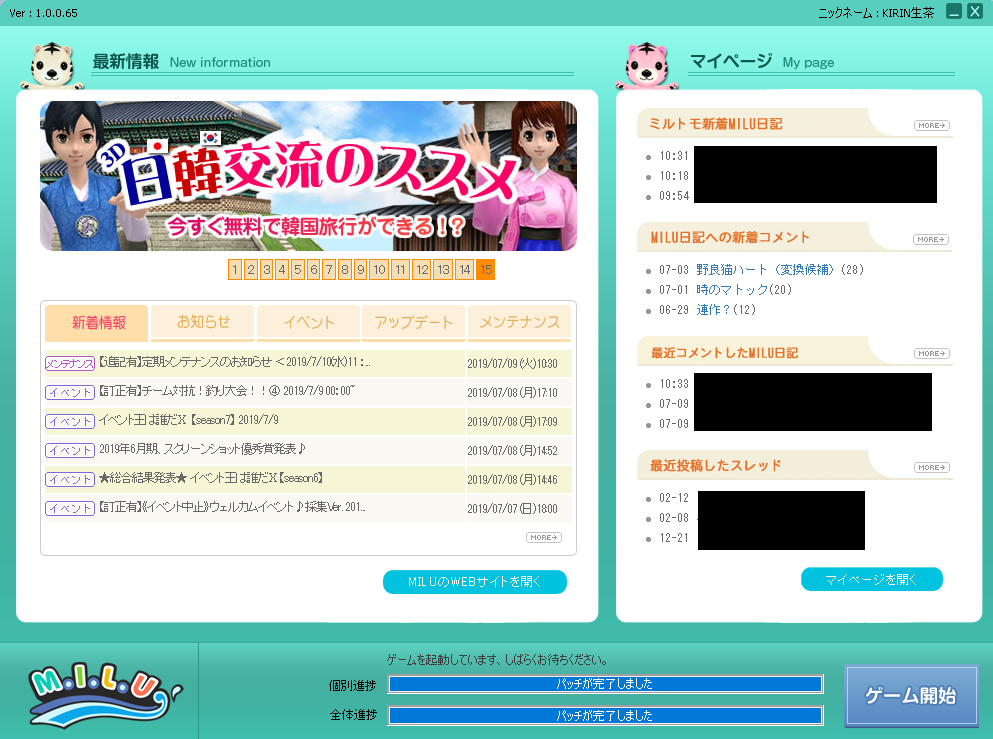Open the メンテナンス tab
The width and height of the screenshot is (993, 739).
tap(519, 323)
